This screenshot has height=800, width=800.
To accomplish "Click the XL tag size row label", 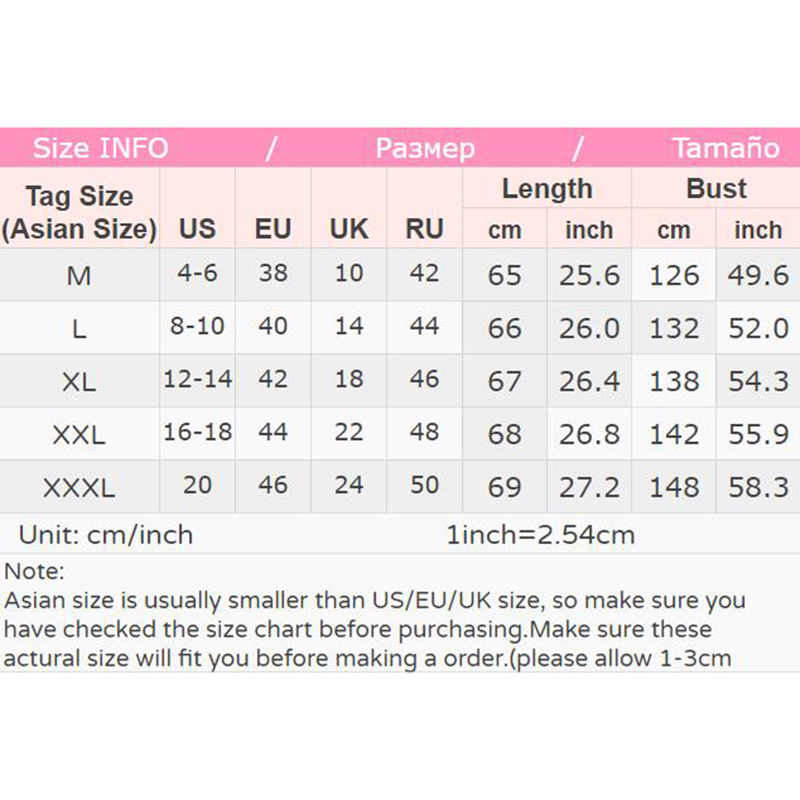I will [79, 381].
